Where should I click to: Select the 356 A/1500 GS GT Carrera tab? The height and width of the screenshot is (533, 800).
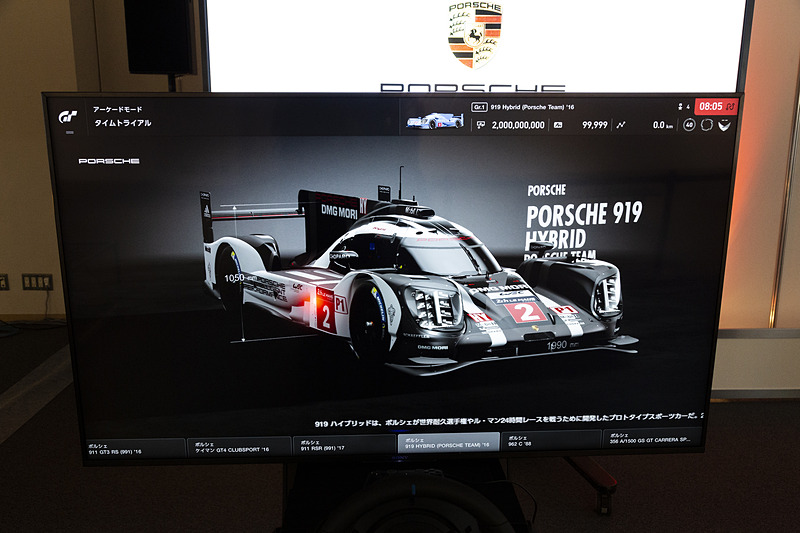coord(653,438)
